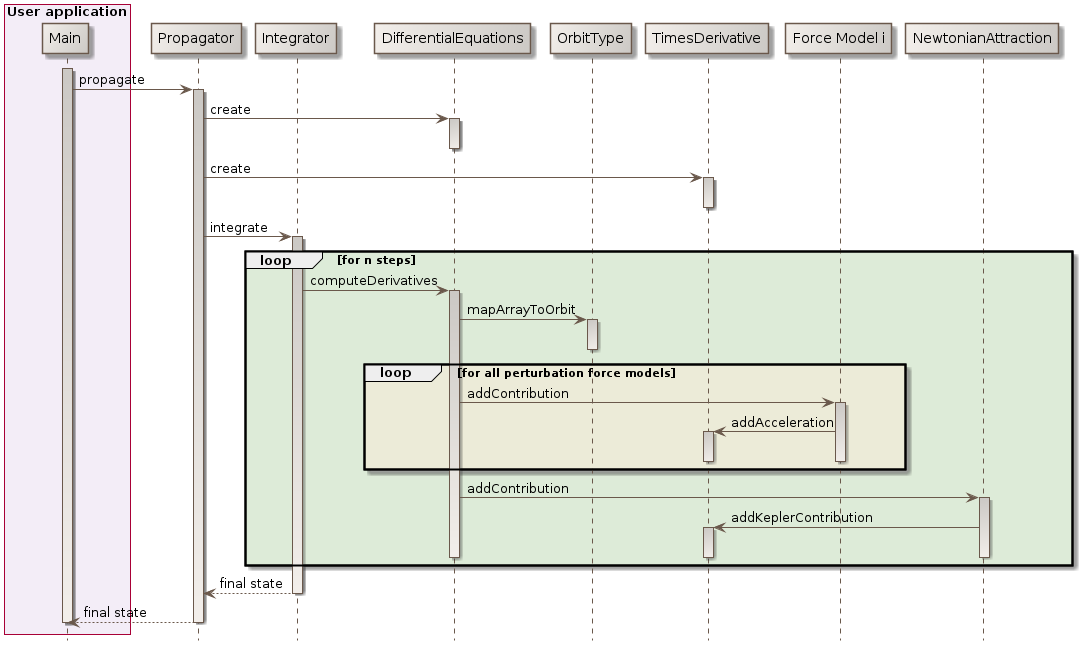The height and width of the screenshot is (651, 1082).
Task: Click the computeDerivatives message label
Action: 374,280
